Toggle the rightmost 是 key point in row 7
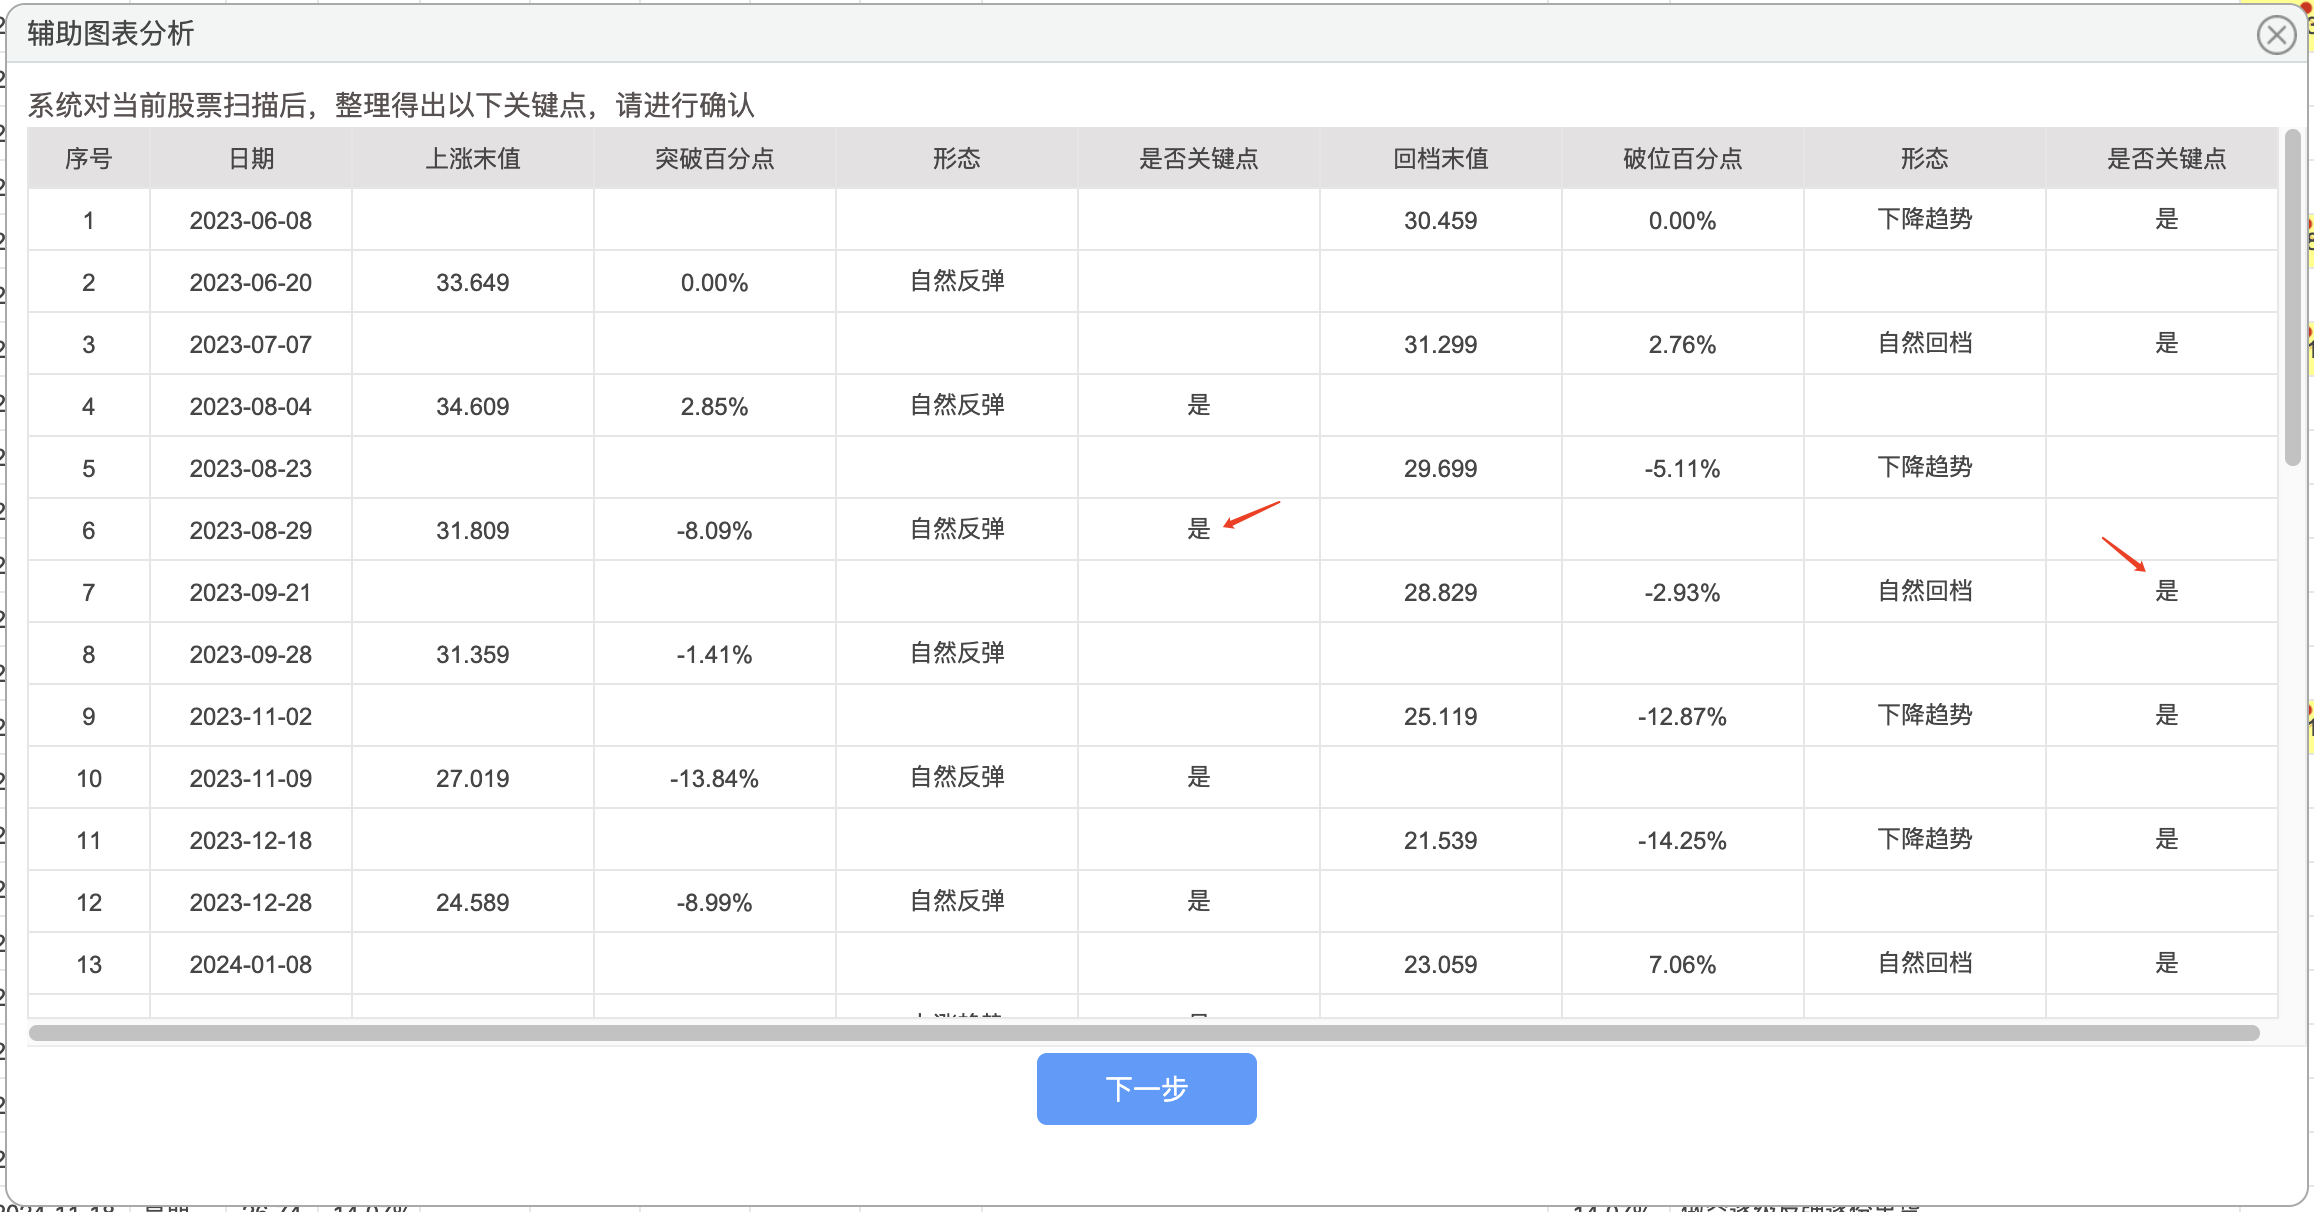 coord(2166,591)
